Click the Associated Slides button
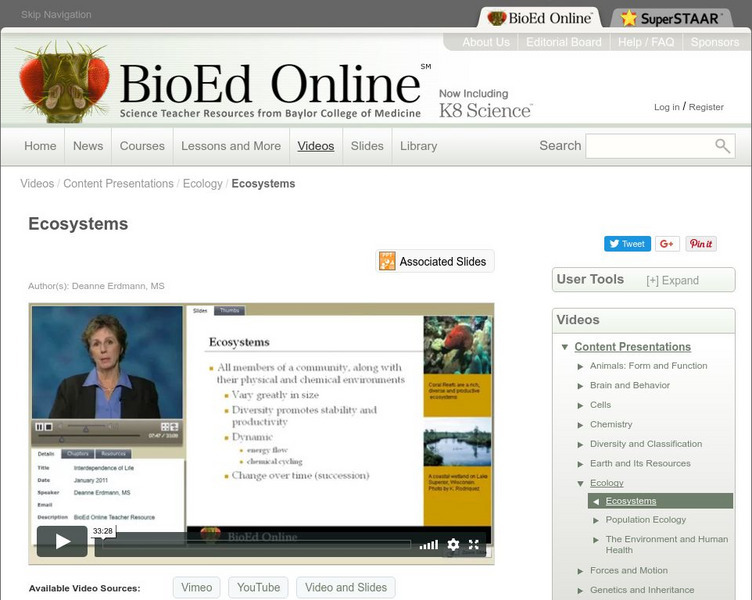 click(x=435, y=261)
